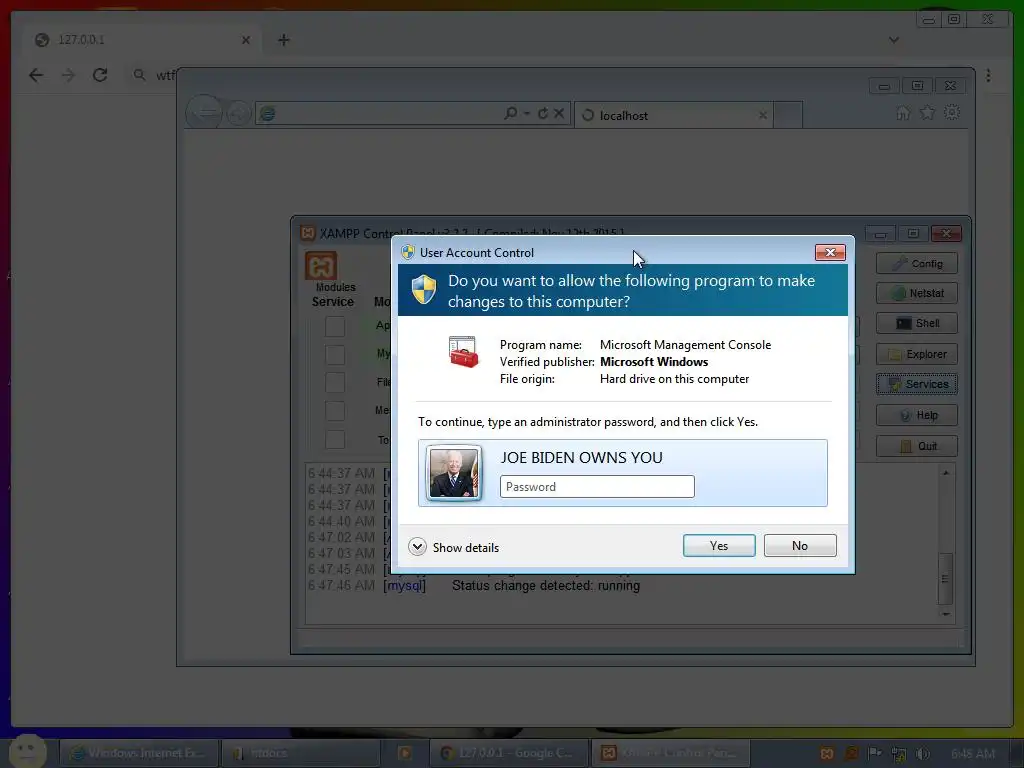Switch to Windows Internet Explorer taskbar item
Screen dimensions: 1024x768
(x=139, y=753)
